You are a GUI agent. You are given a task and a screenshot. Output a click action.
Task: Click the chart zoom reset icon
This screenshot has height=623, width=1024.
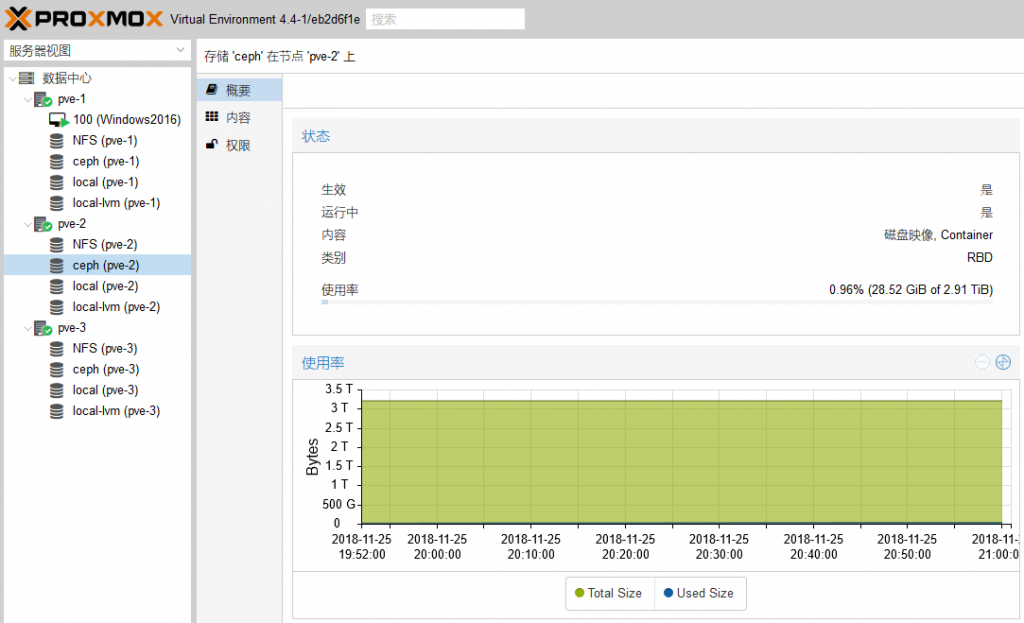(1003, 362)
